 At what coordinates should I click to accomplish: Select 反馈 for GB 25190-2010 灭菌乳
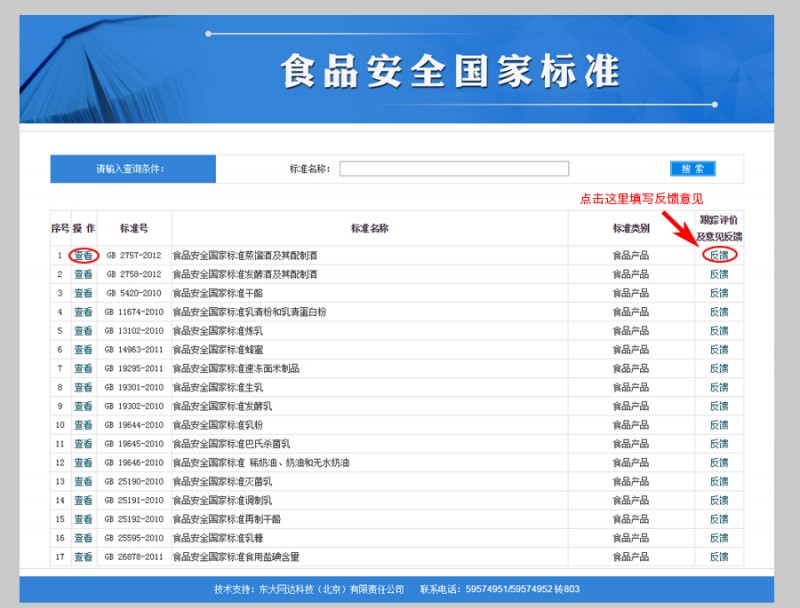[719, 482]
